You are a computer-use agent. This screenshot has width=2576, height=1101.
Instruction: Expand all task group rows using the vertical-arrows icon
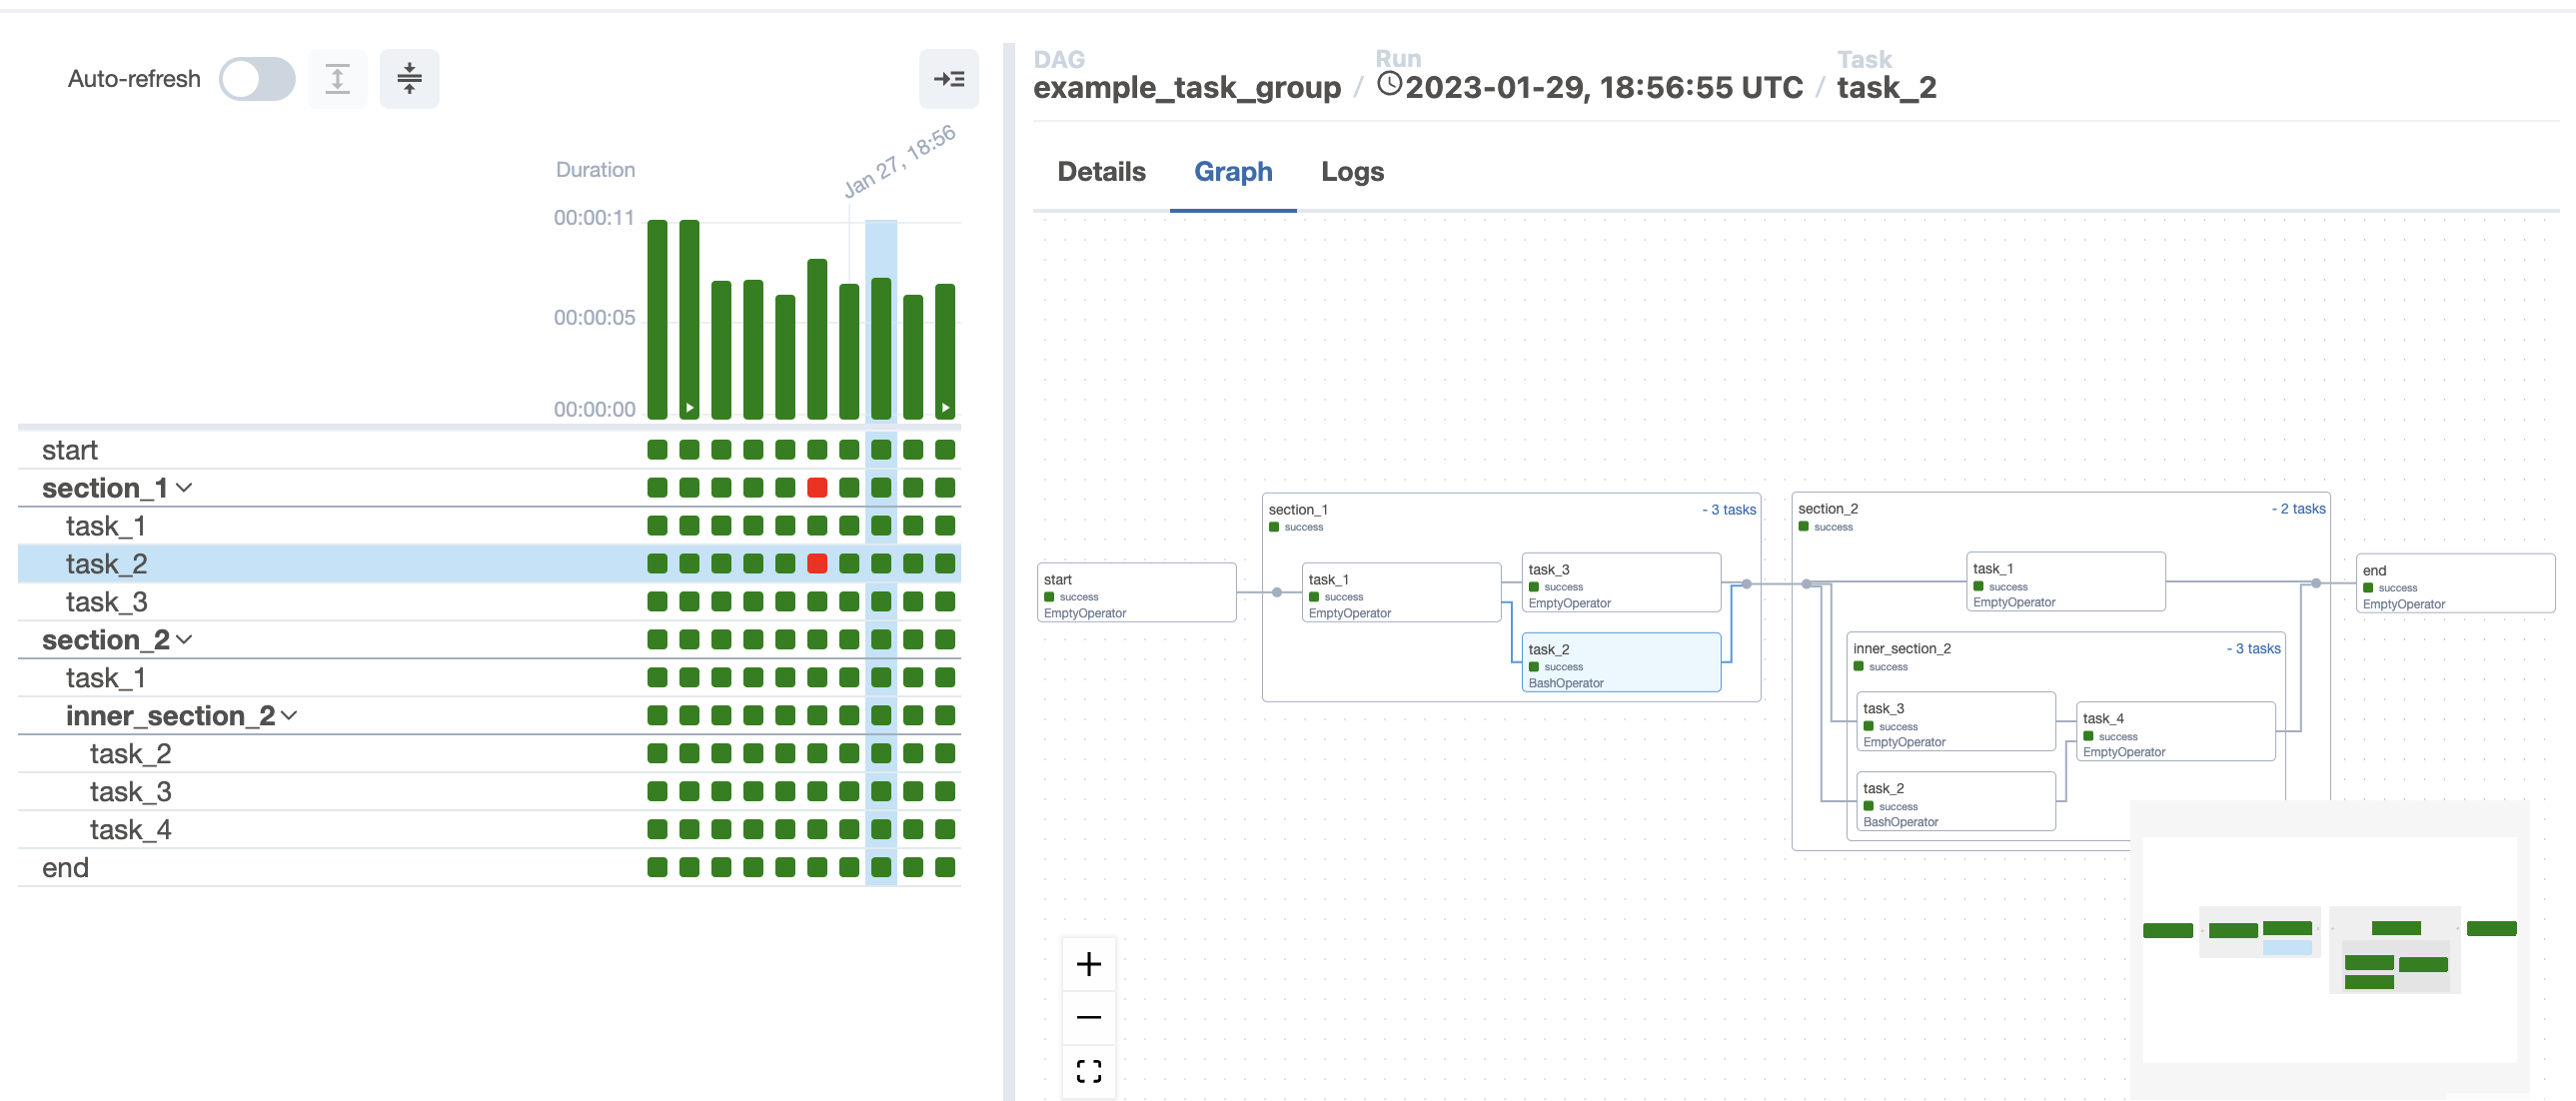point(337,78)
